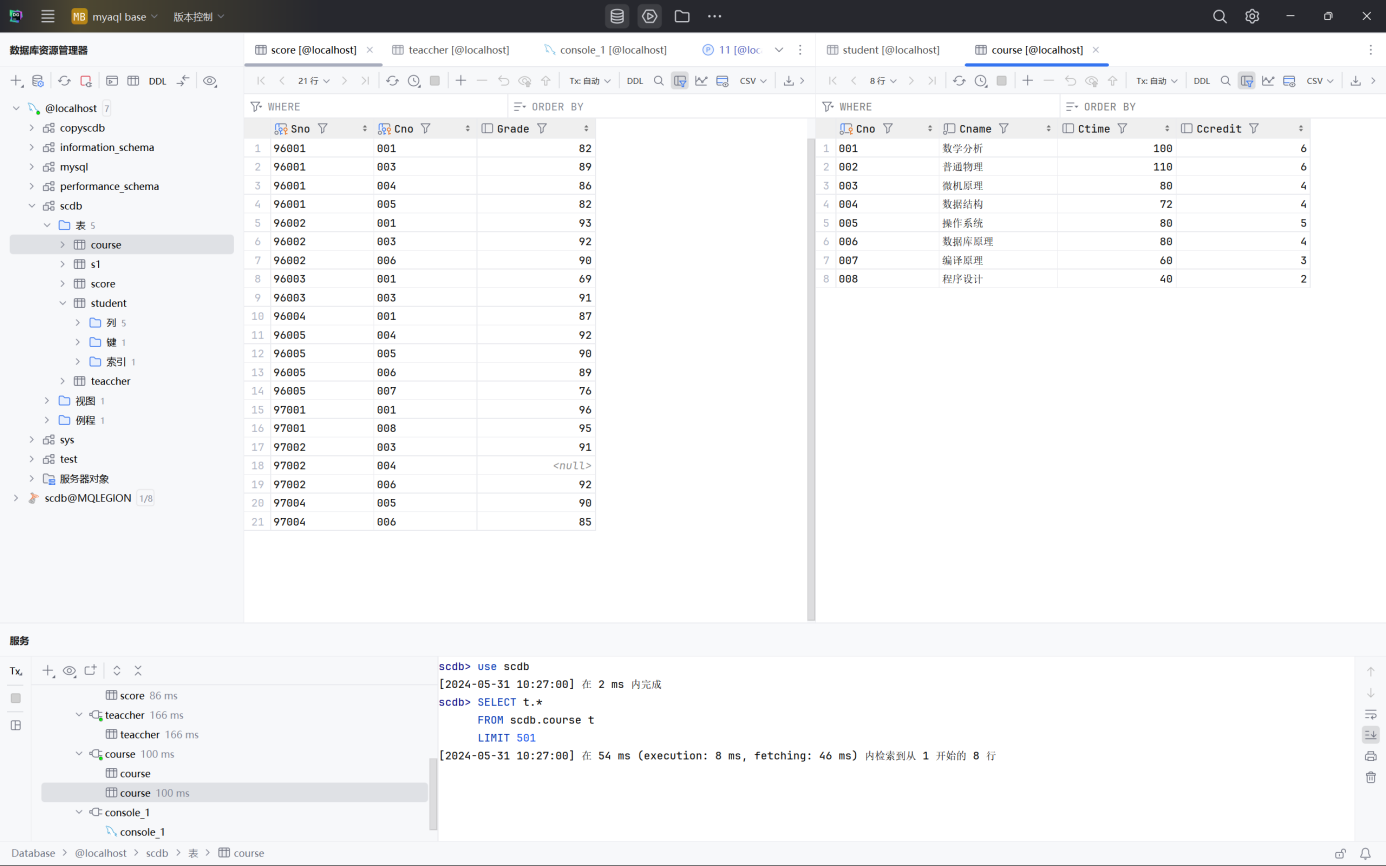This screenshot has width=1386, height=866.
Task: Show chart view for course table
Action: point(1268,81)
